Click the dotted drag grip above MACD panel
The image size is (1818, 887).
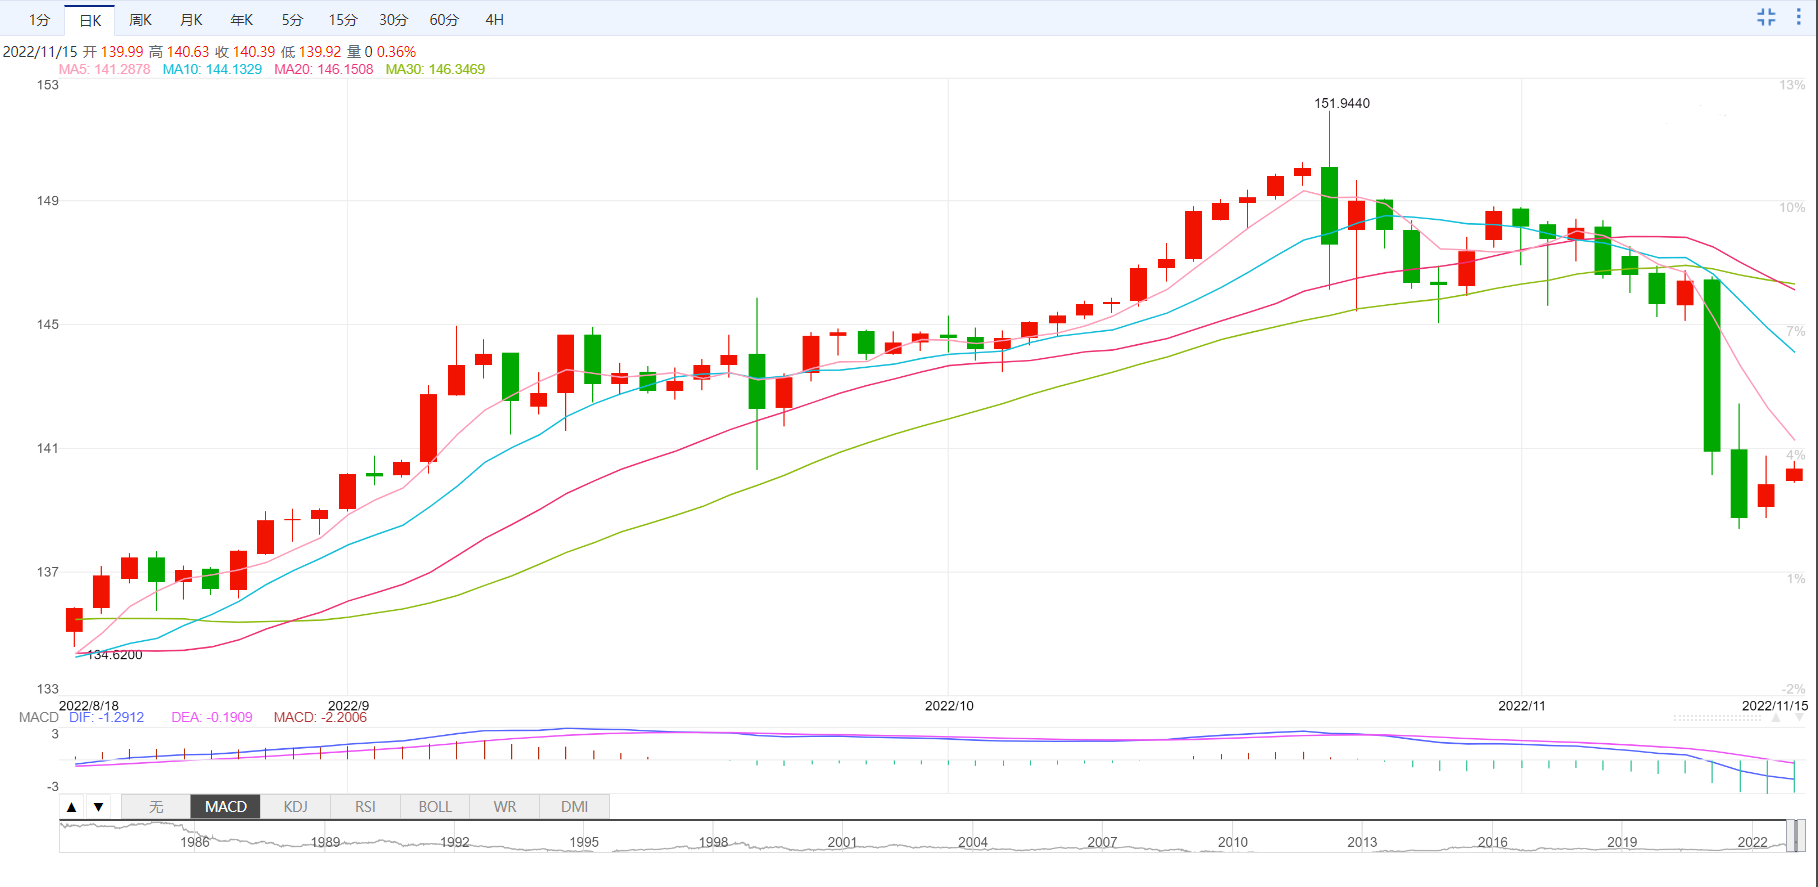click(1716, 718)
